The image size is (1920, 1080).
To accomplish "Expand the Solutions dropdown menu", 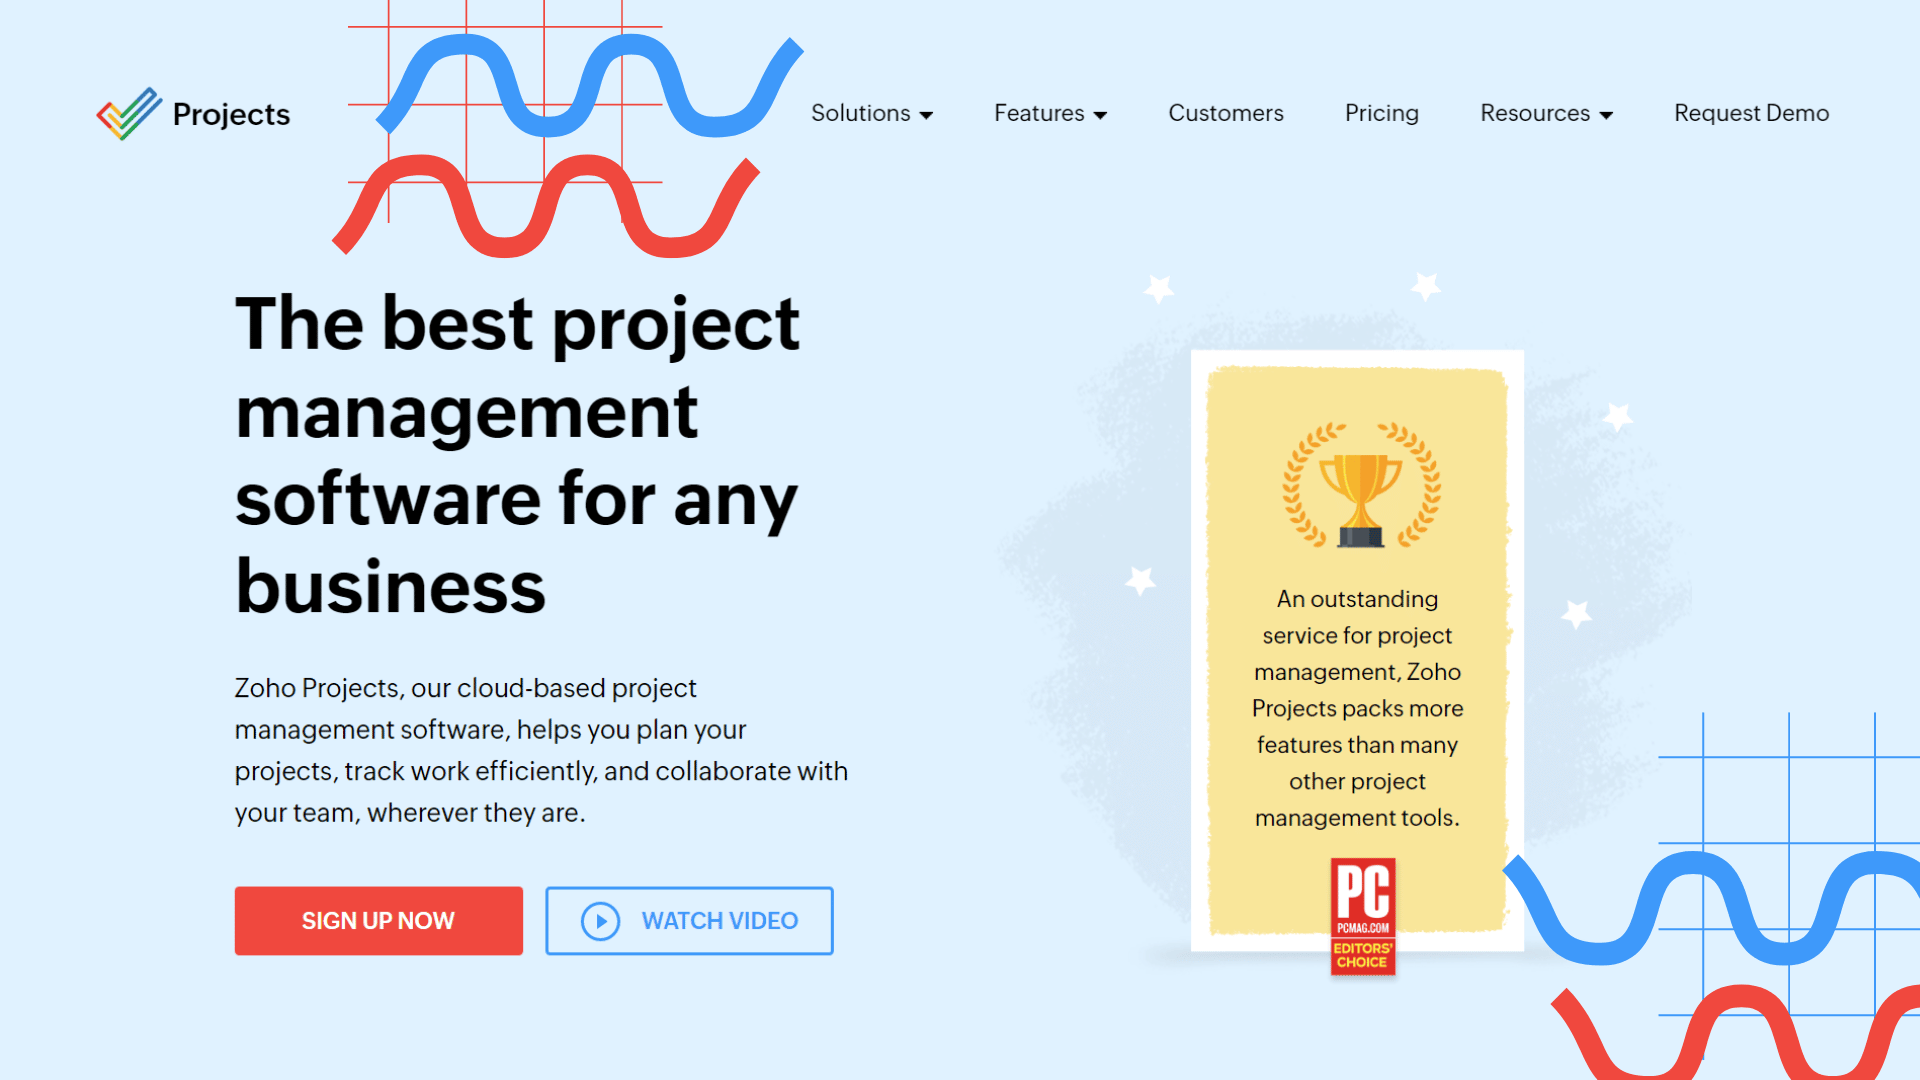I will 870,112.
